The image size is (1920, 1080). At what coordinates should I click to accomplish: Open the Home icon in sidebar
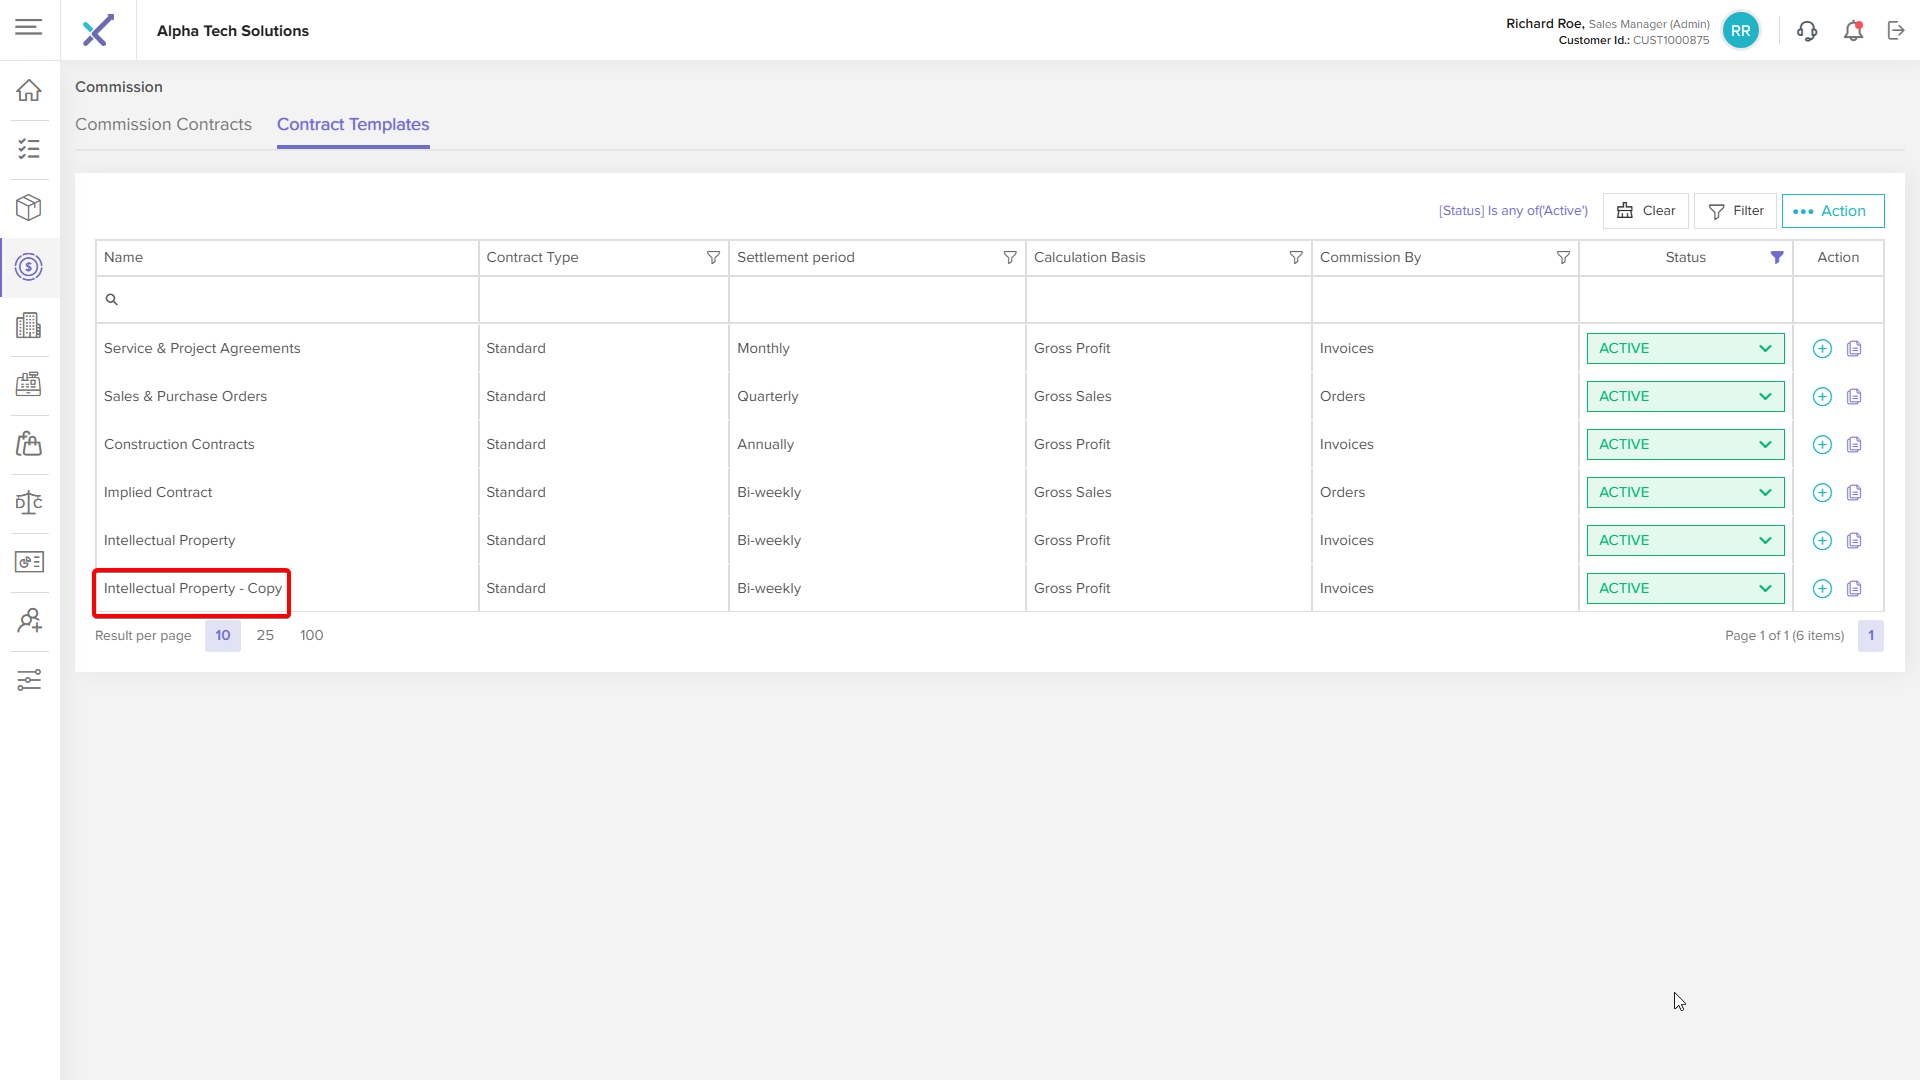coord(29,91)
